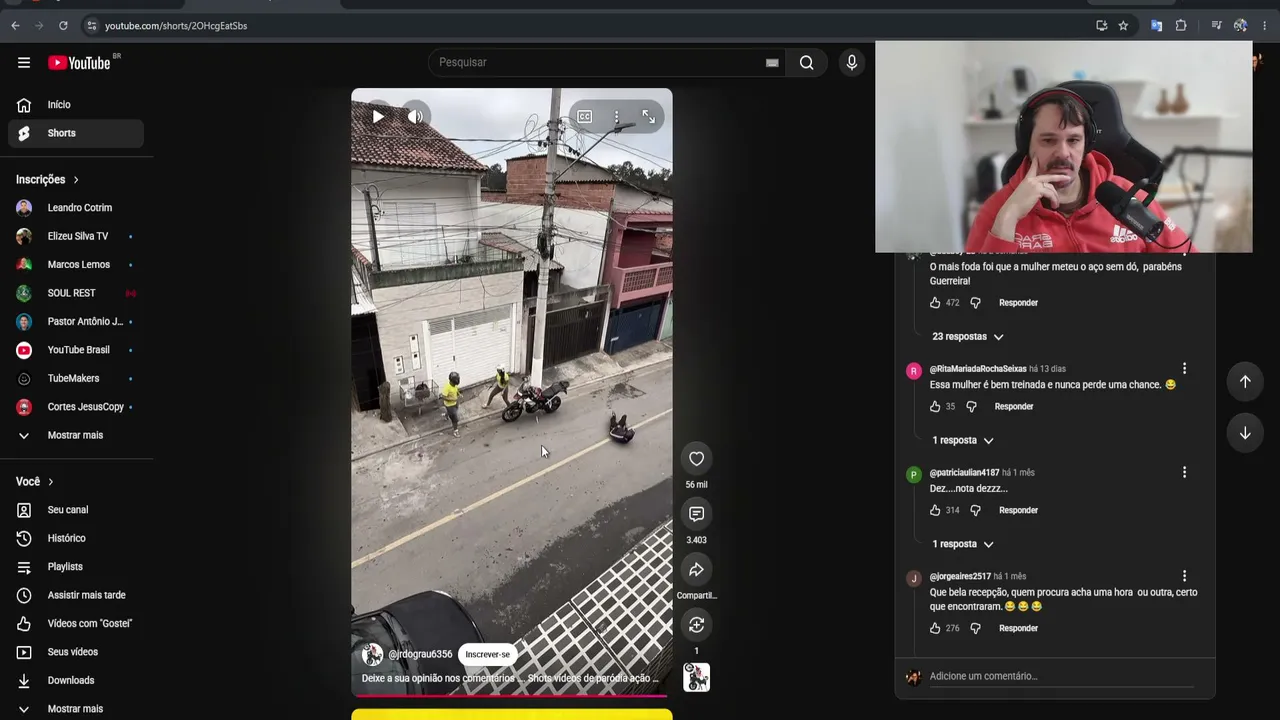Open TubeMakers channel
Image resolution: width=1280 pixels, height=720 pixels.
[x=76, y=378]
